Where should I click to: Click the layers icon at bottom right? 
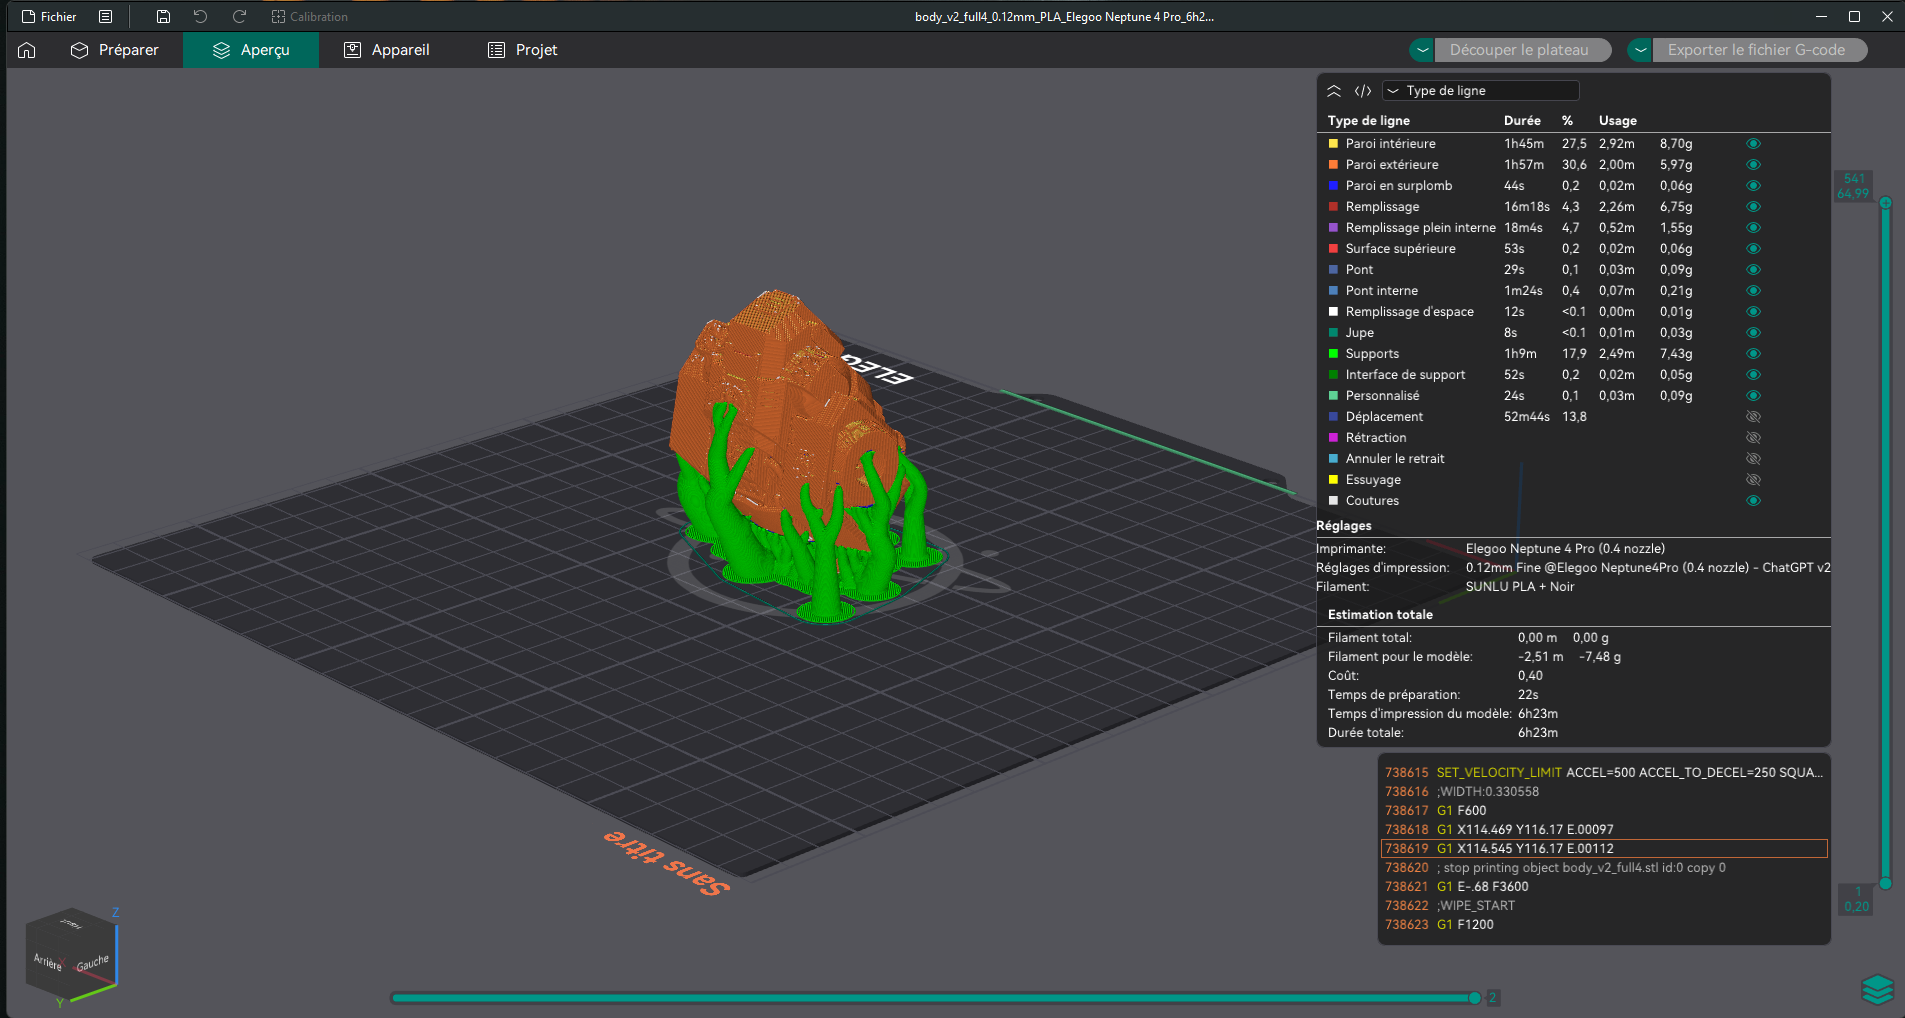(x=1877, y=989)
